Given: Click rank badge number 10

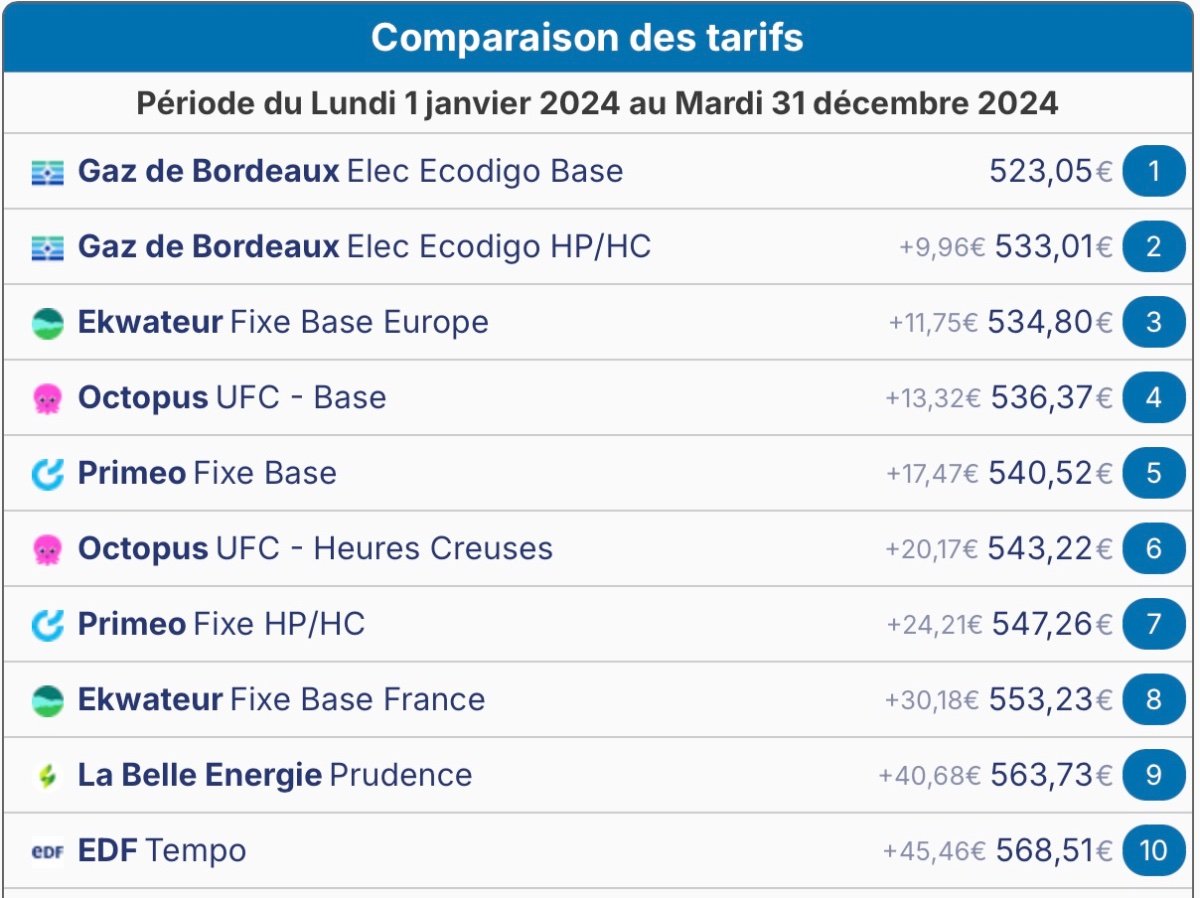Looking at the screenshot, I should 1153,851.
